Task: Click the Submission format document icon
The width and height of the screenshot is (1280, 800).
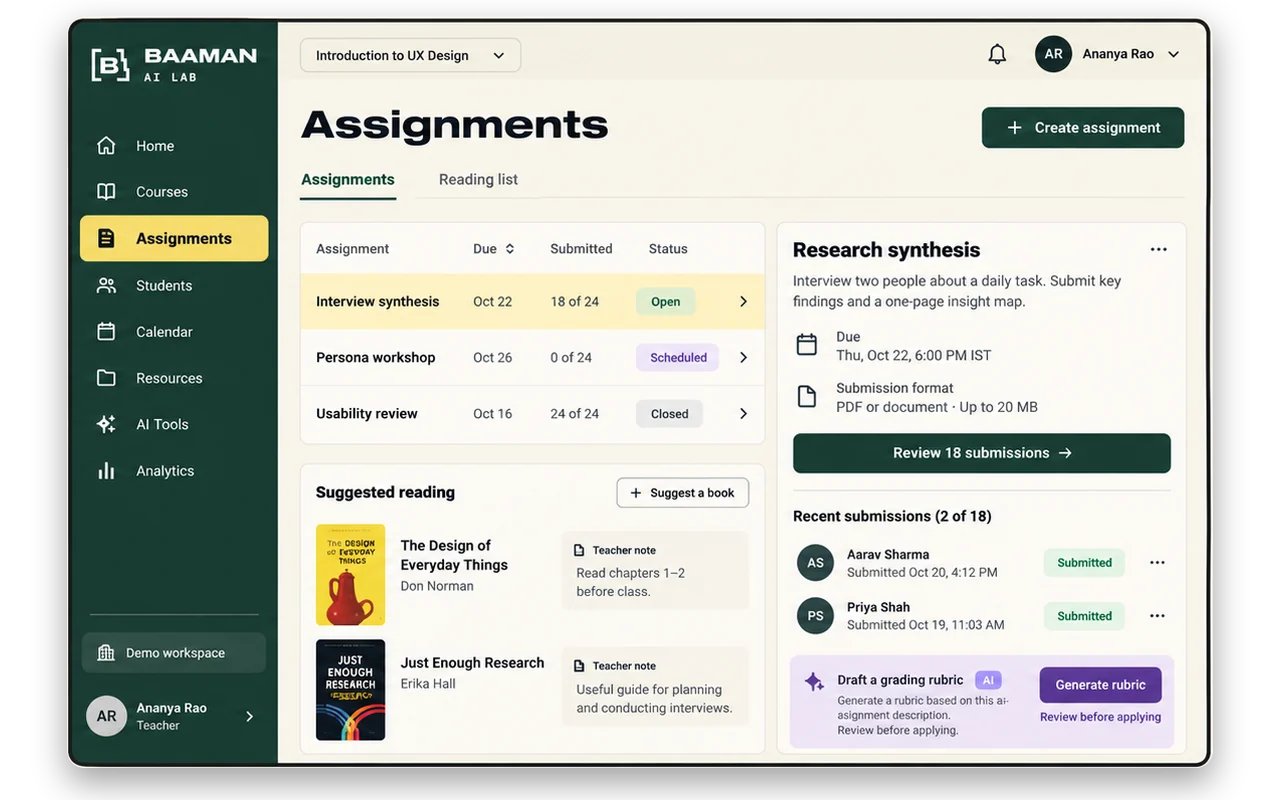Action: pos(807,397)
